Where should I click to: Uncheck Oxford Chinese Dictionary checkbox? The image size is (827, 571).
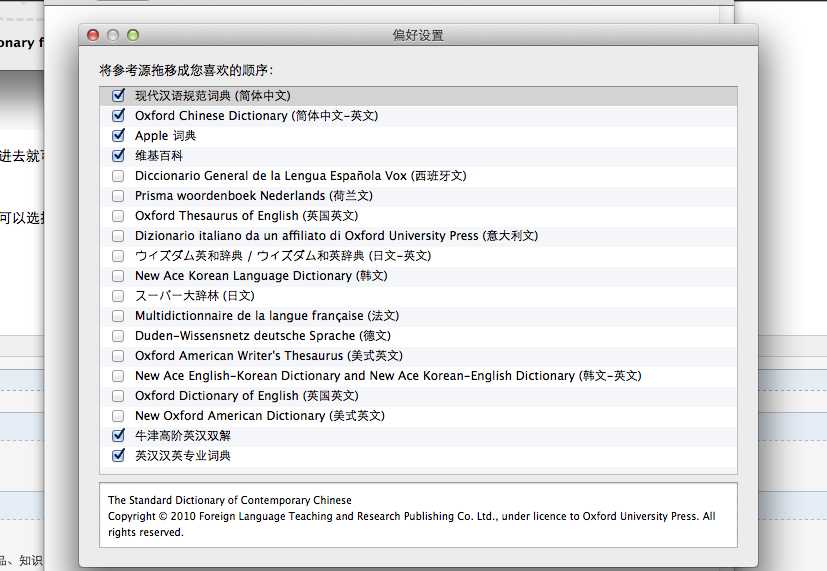(x=118, y=115)
